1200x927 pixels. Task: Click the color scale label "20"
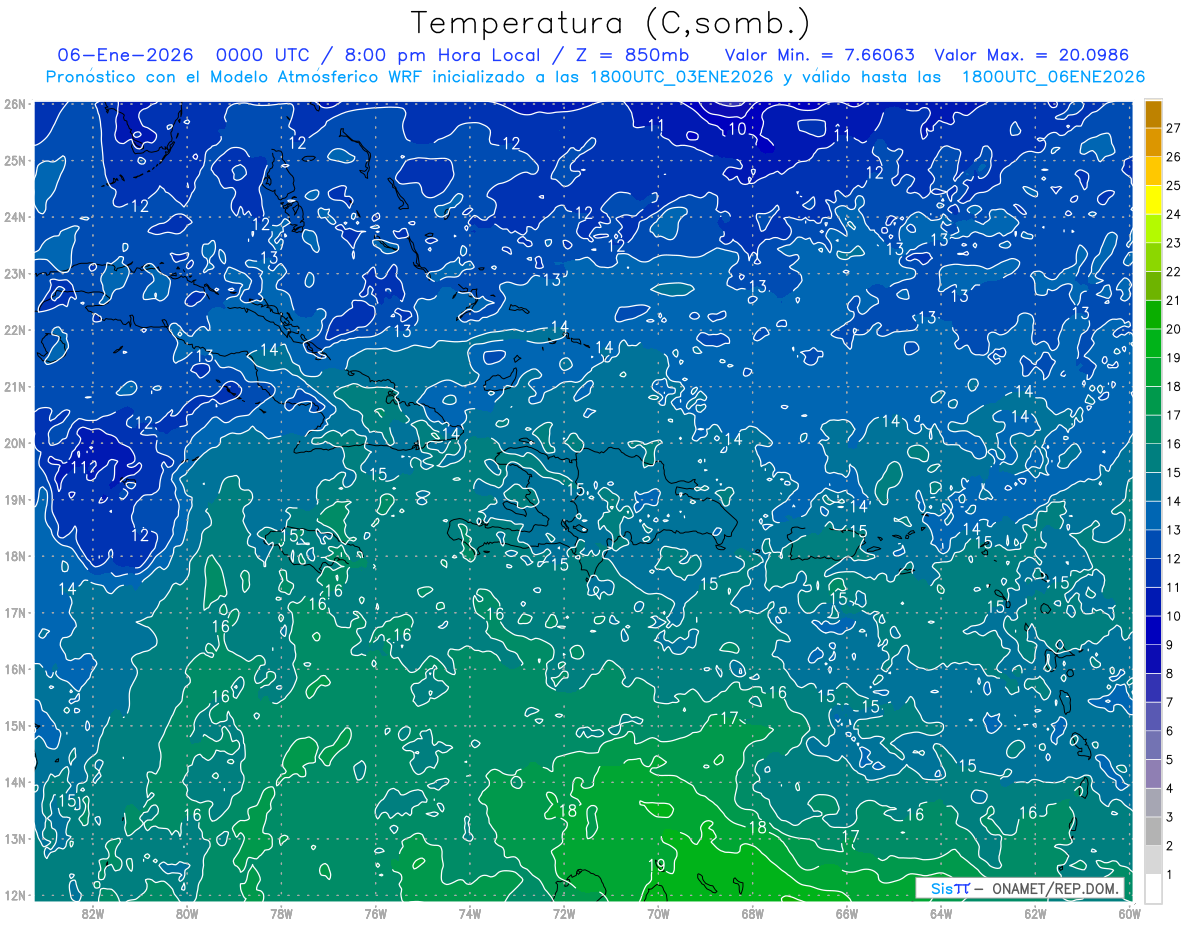coord(1173,330)
